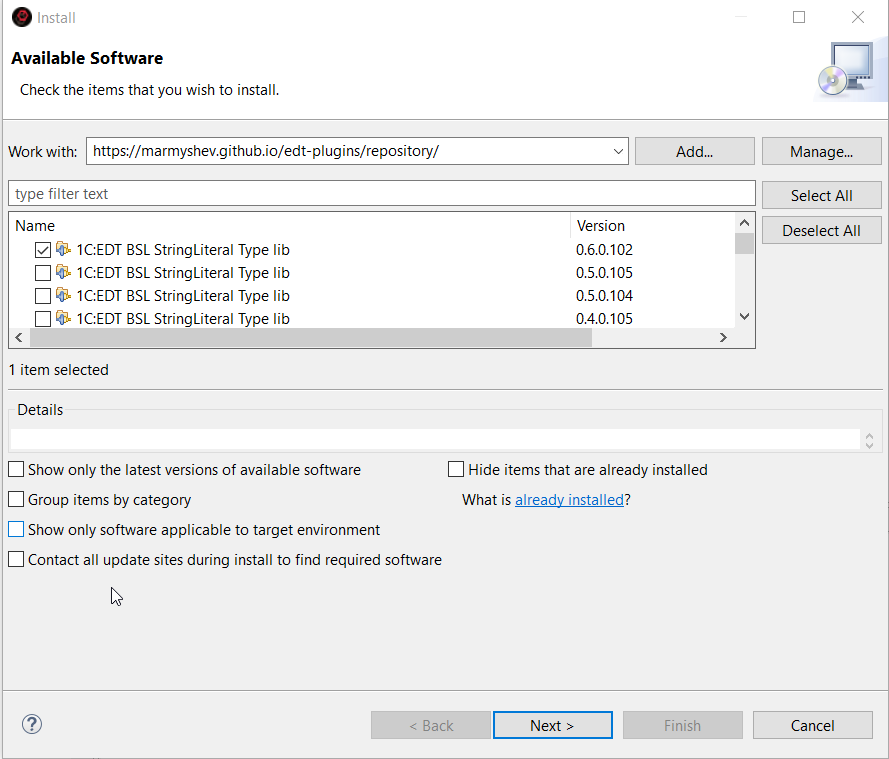Image resolution: width=889 pixels, height=759 pixels.
Task: Click Select All button
Action: 822,196
